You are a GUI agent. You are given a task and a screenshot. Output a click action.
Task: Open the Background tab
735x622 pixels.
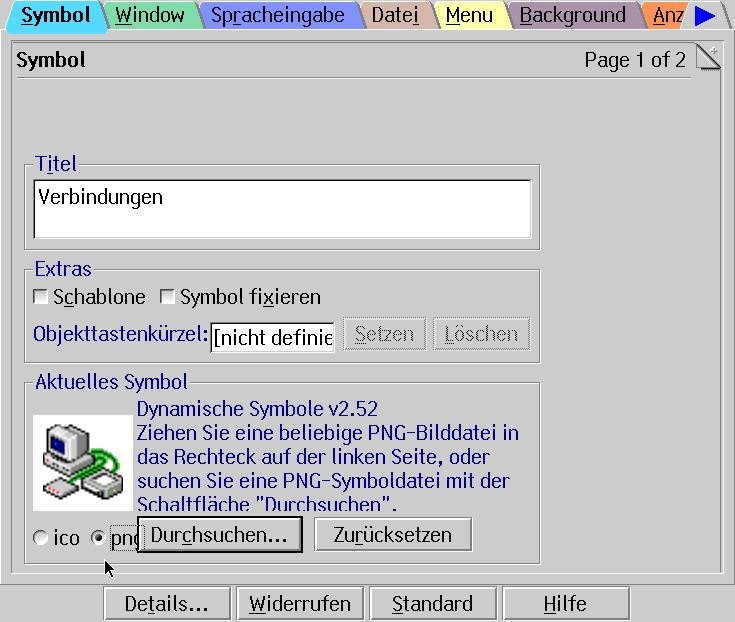573,15
